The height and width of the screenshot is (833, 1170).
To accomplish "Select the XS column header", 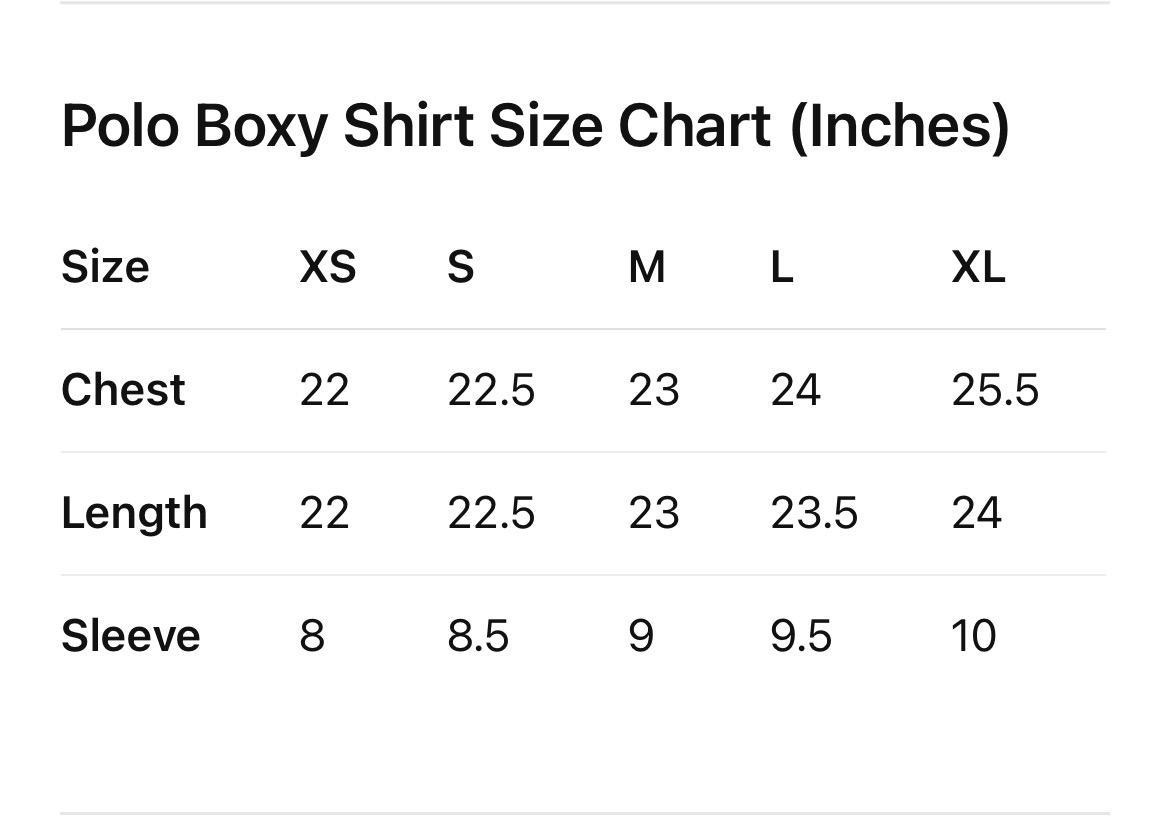I will [328, 267].
